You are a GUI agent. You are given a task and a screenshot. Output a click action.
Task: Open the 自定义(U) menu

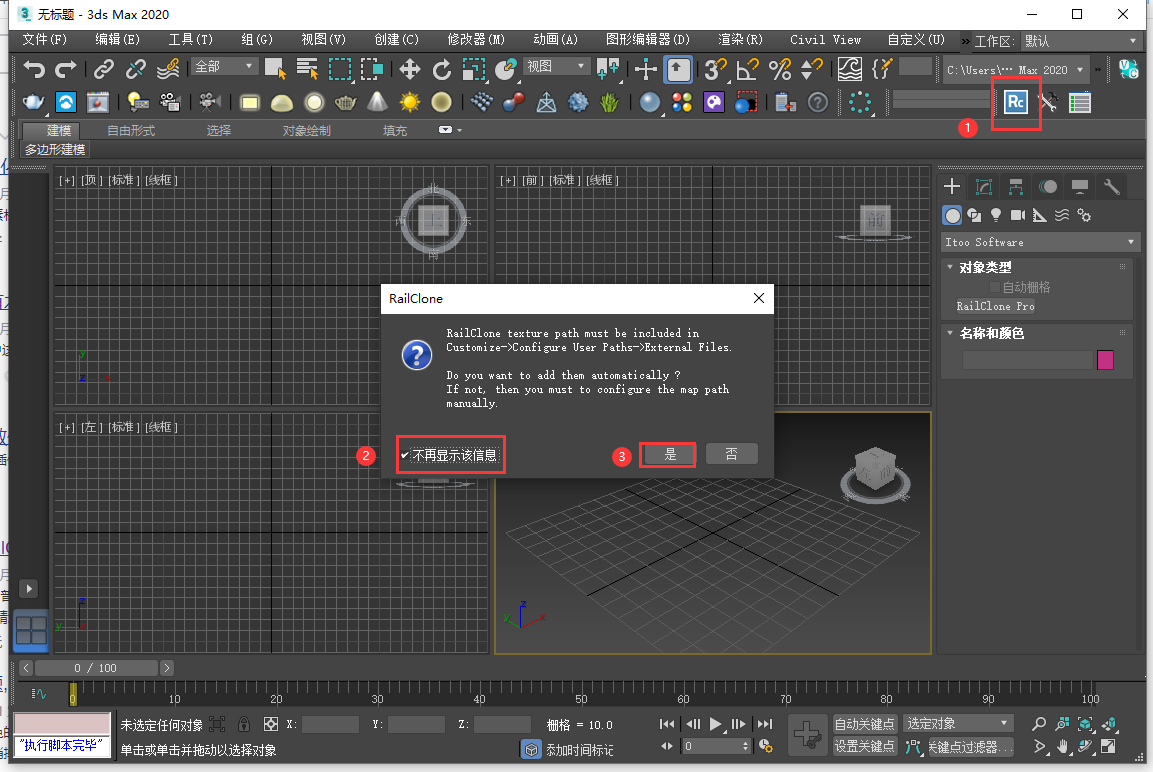pyautogui.click(x=915, y=40)
